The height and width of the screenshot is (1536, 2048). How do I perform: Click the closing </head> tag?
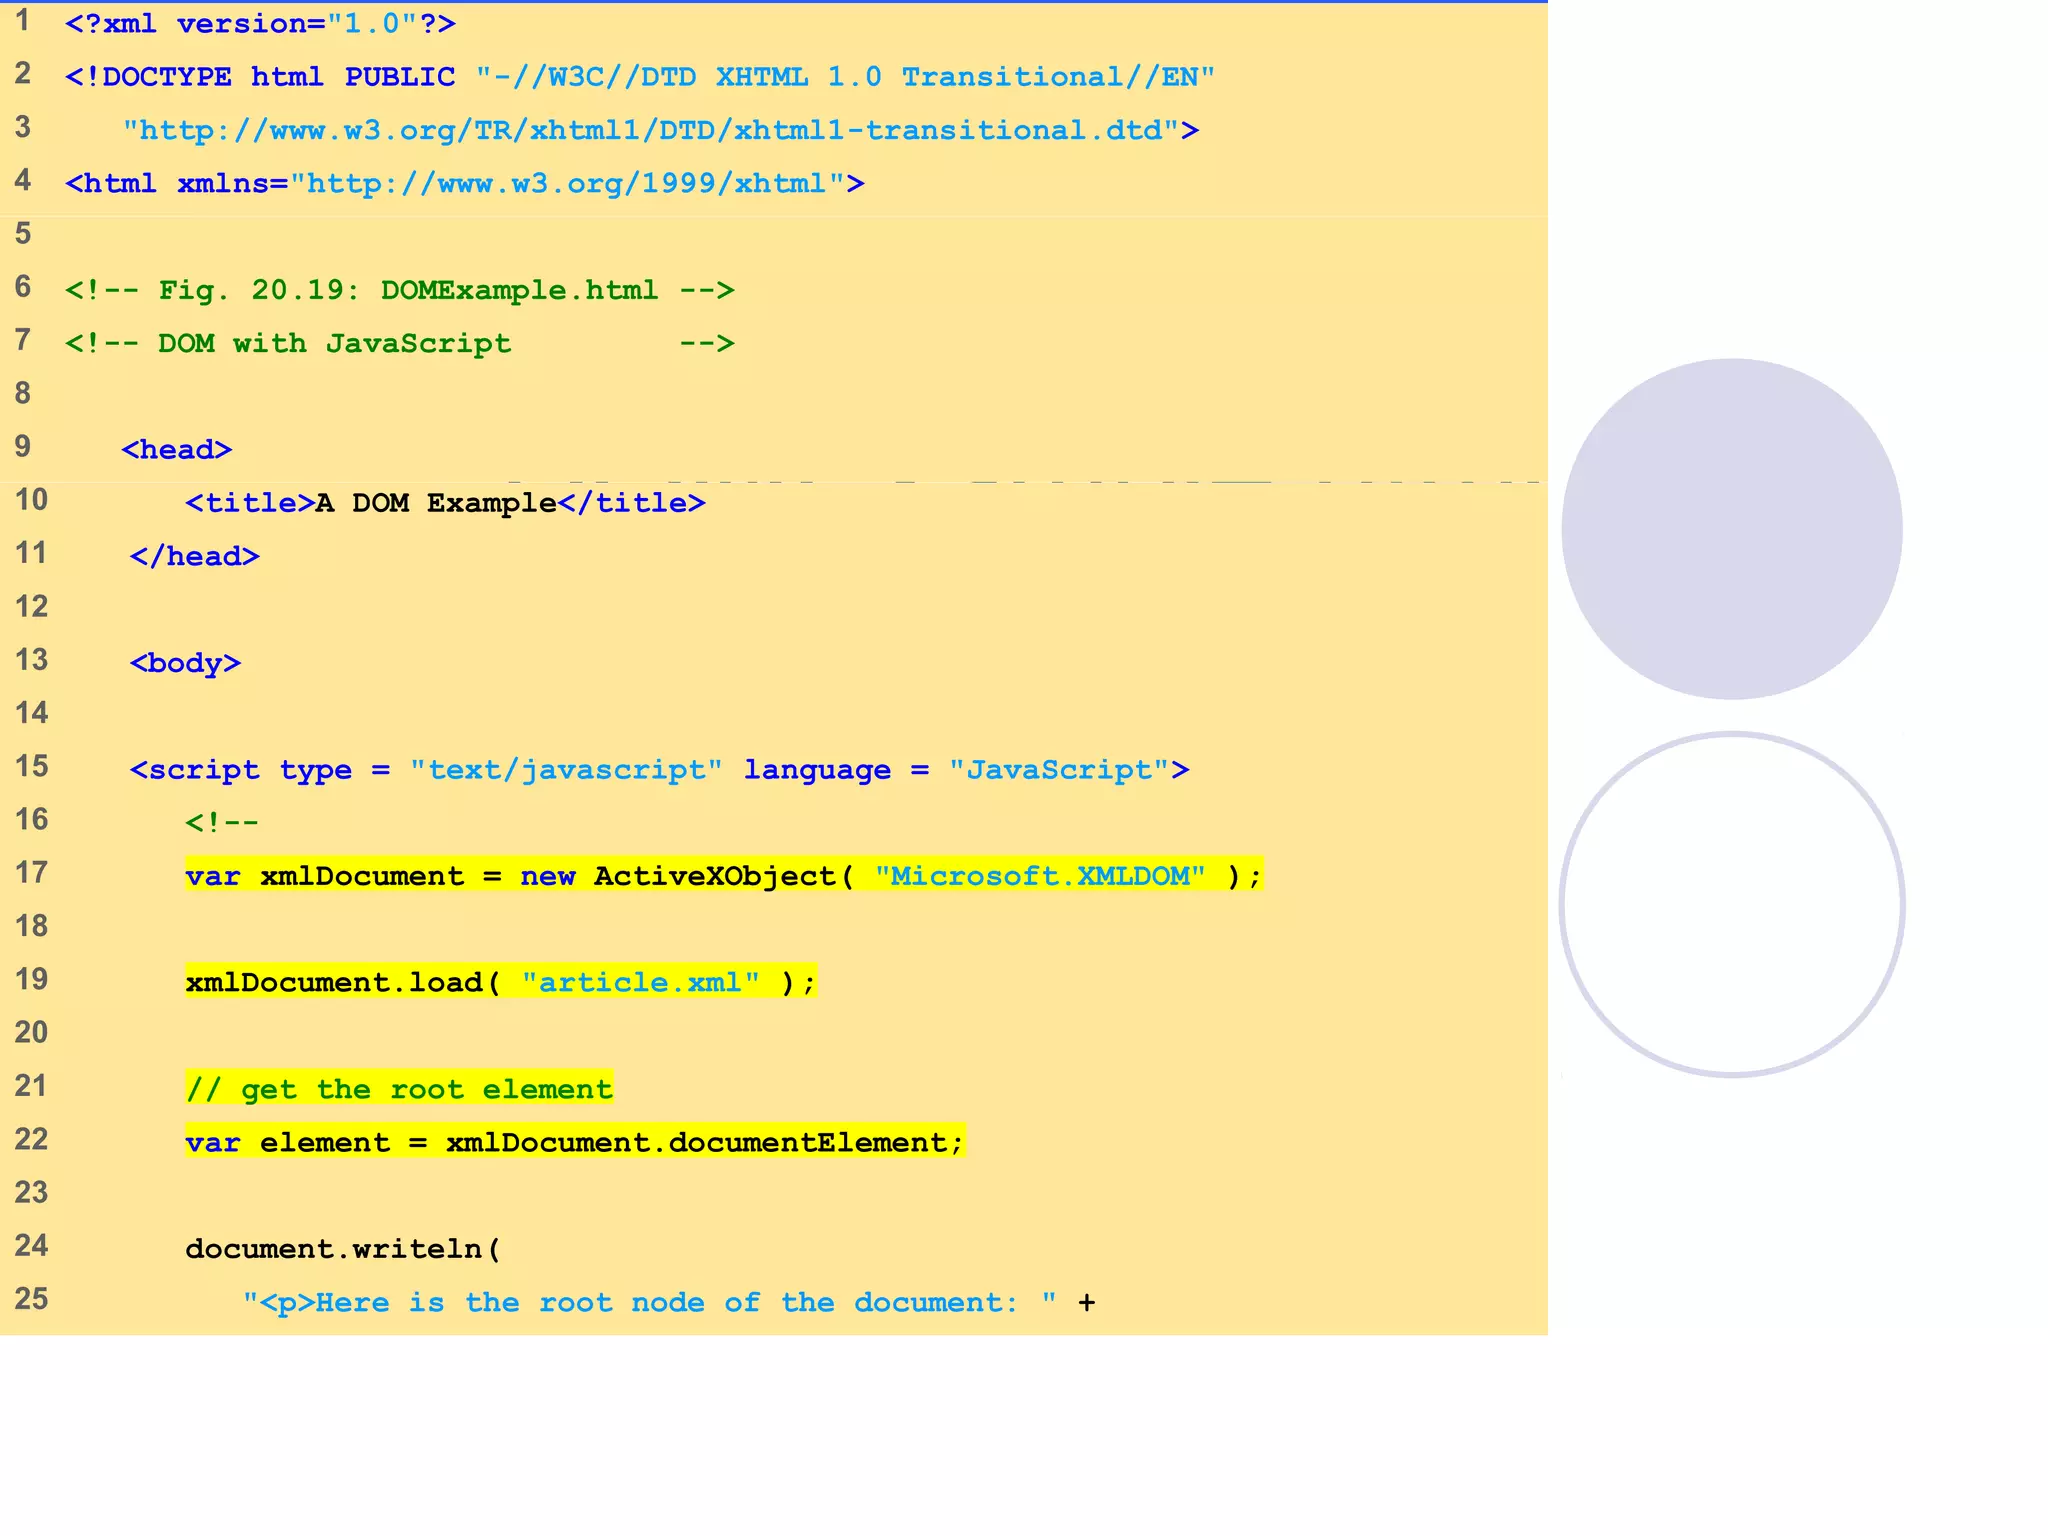[194, 556]
